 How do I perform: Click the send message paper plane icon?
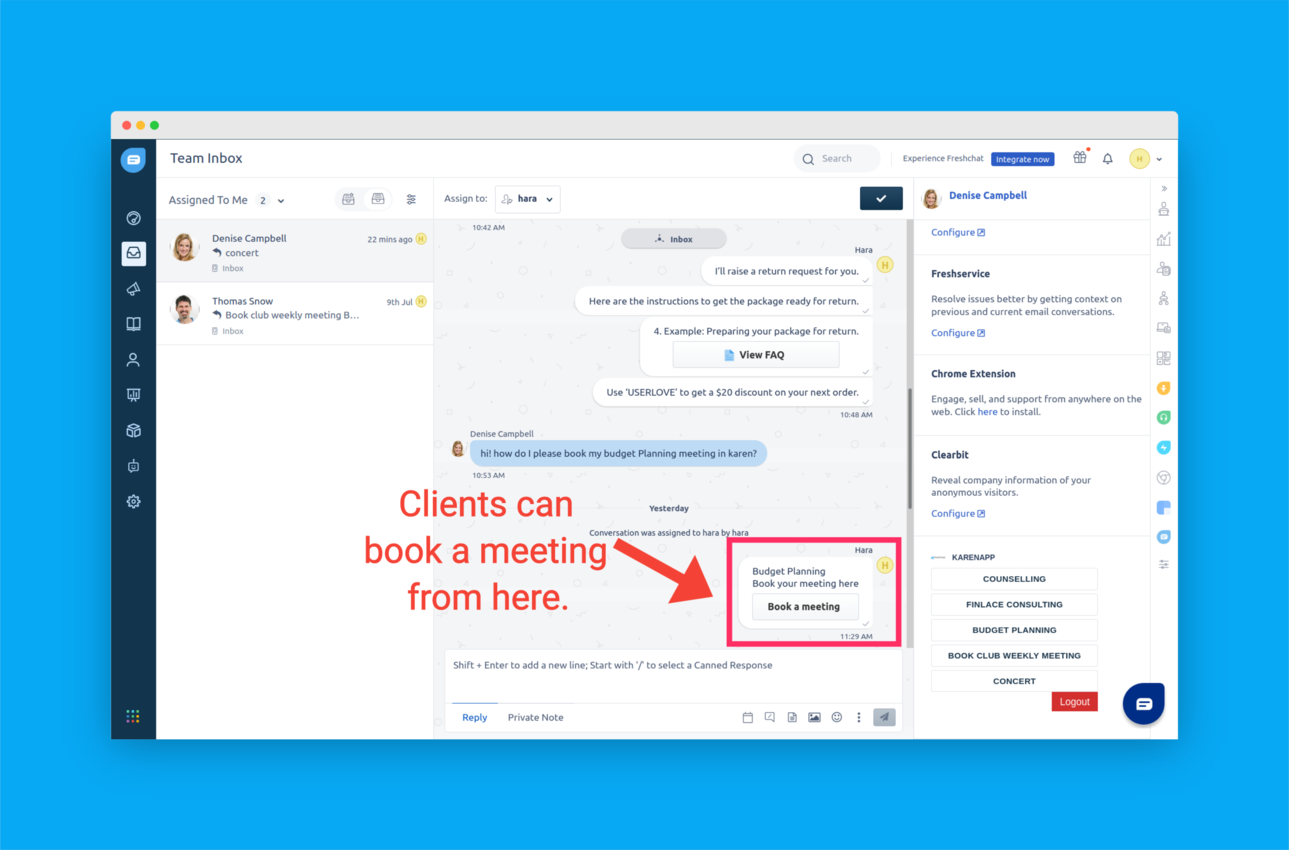click(884, 717)
